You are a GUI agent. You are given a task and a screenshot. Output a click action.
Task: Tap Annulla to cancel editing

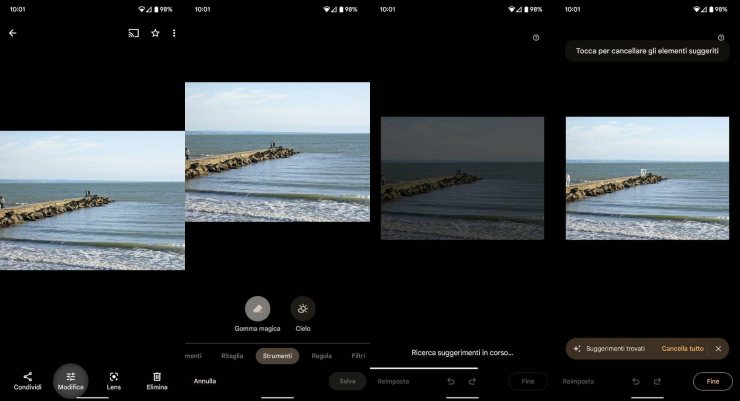coord(205,381)
